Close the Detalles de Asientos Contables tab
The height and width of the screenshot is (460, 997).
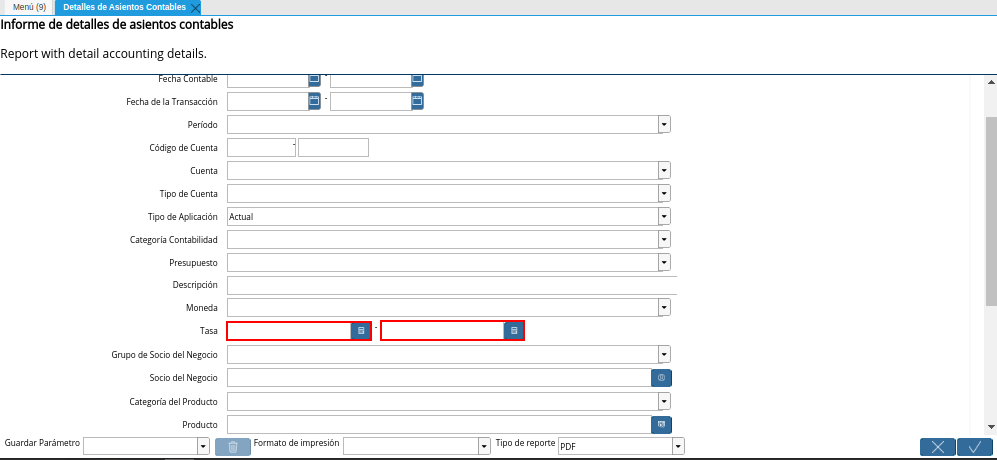tap(195, 8)
